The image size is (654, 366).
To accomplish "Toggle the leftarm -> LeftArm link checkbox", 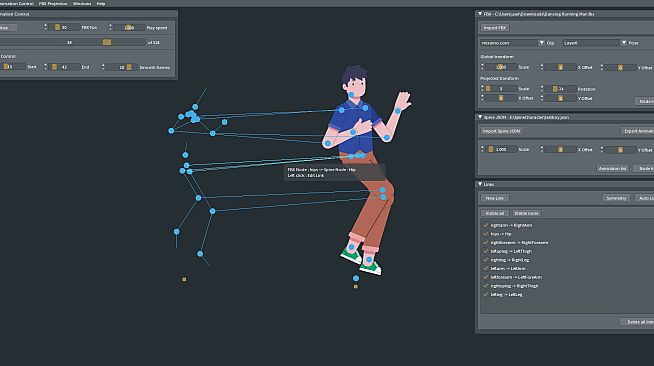I will [485, 268].
